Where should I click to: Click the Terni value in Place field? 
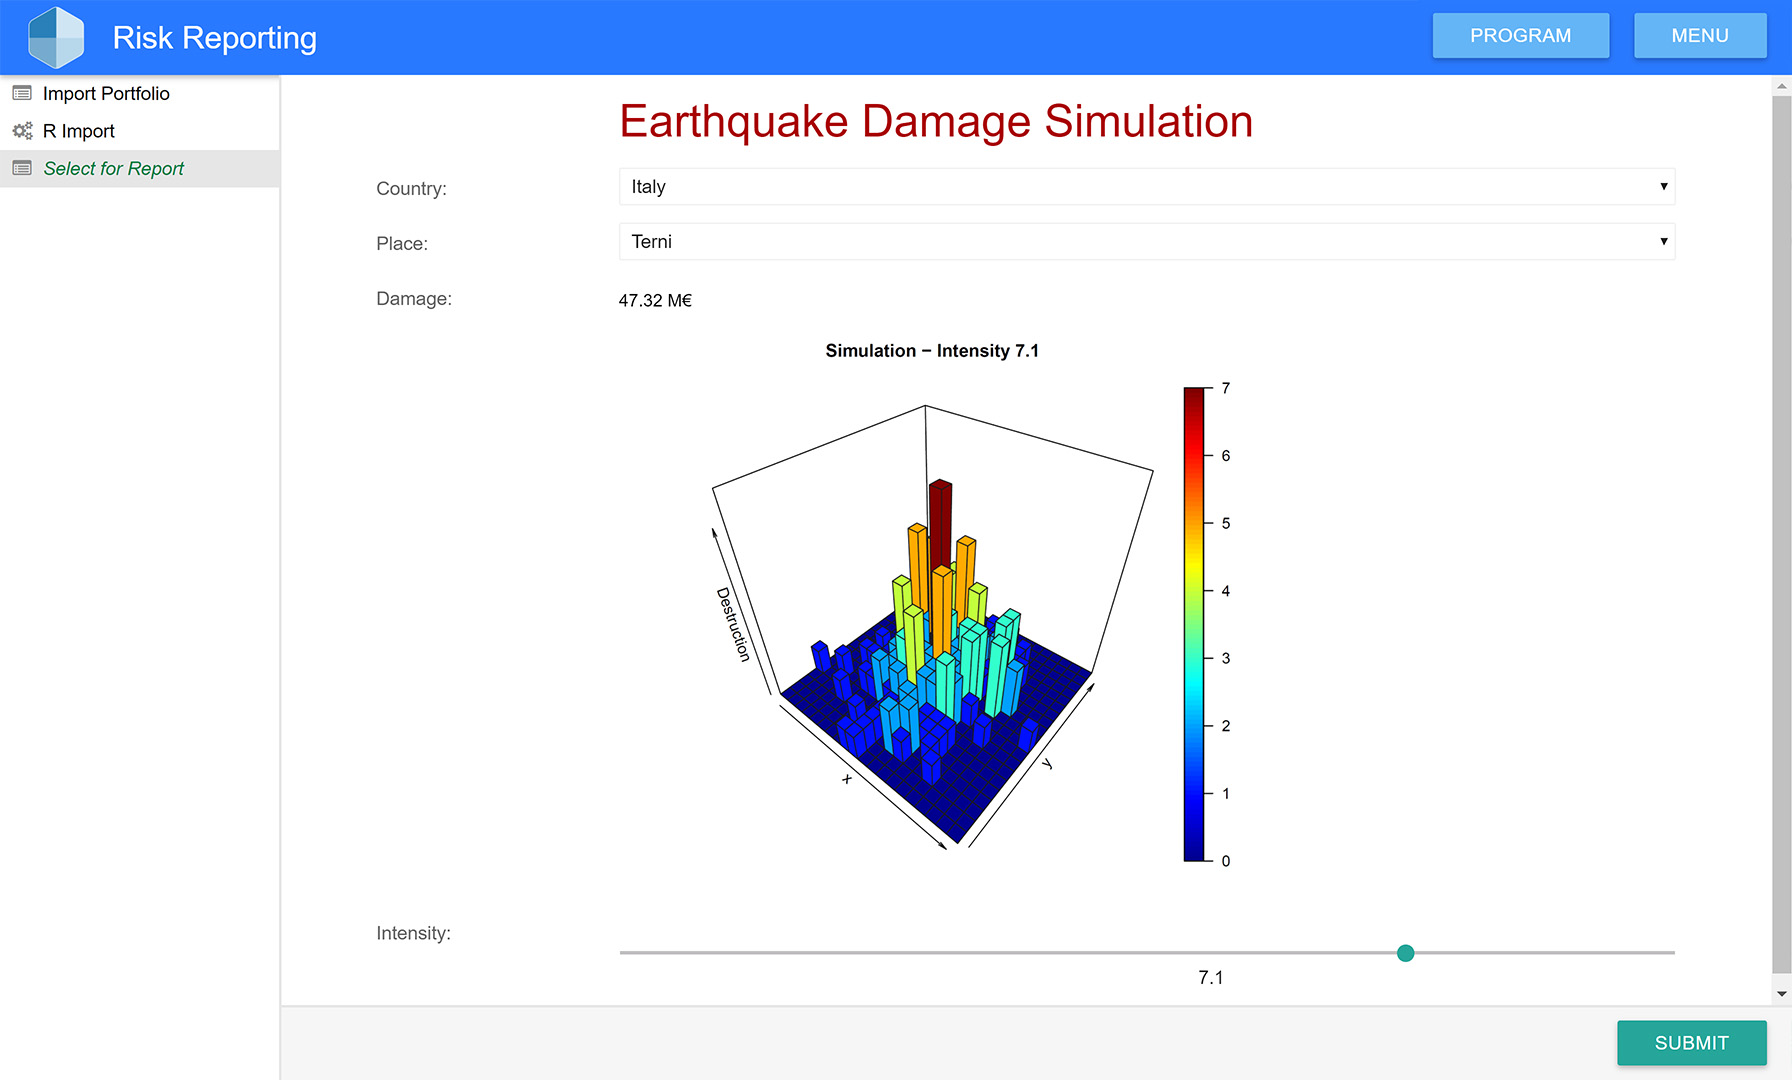652,242
